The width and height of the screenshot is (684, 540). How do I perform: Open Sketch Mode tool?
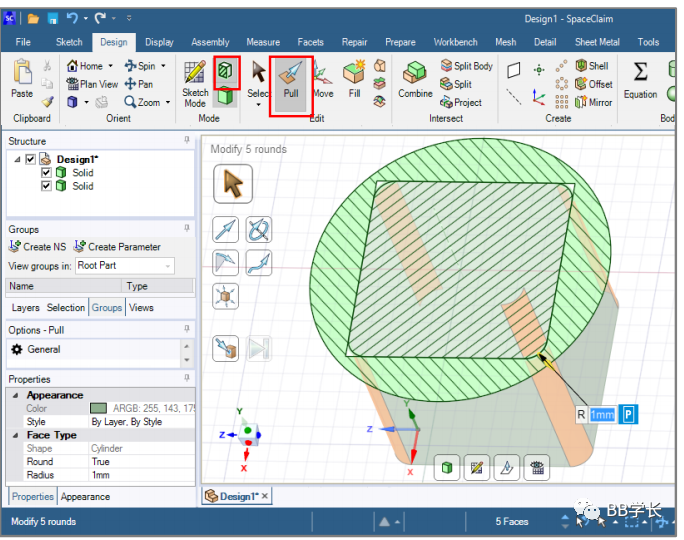[x=195, y=84]
